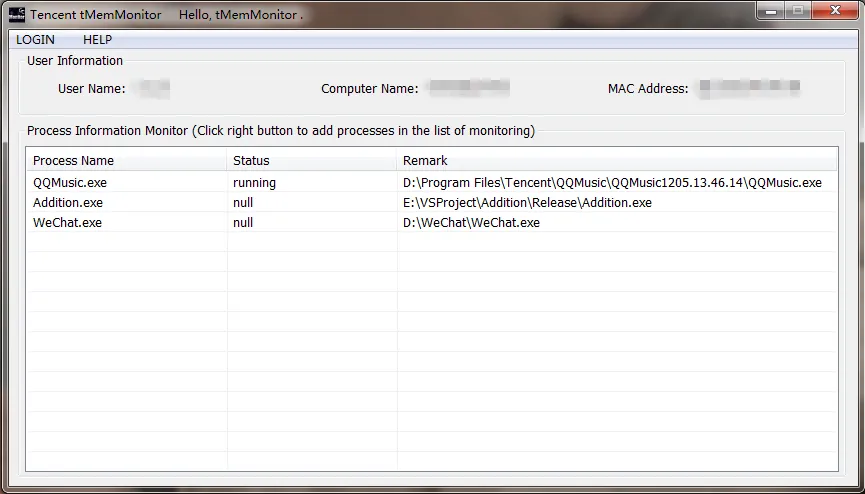The image size is (865, 494).
Task: Click the blurred MAC Address value
Action: (750, 87)
